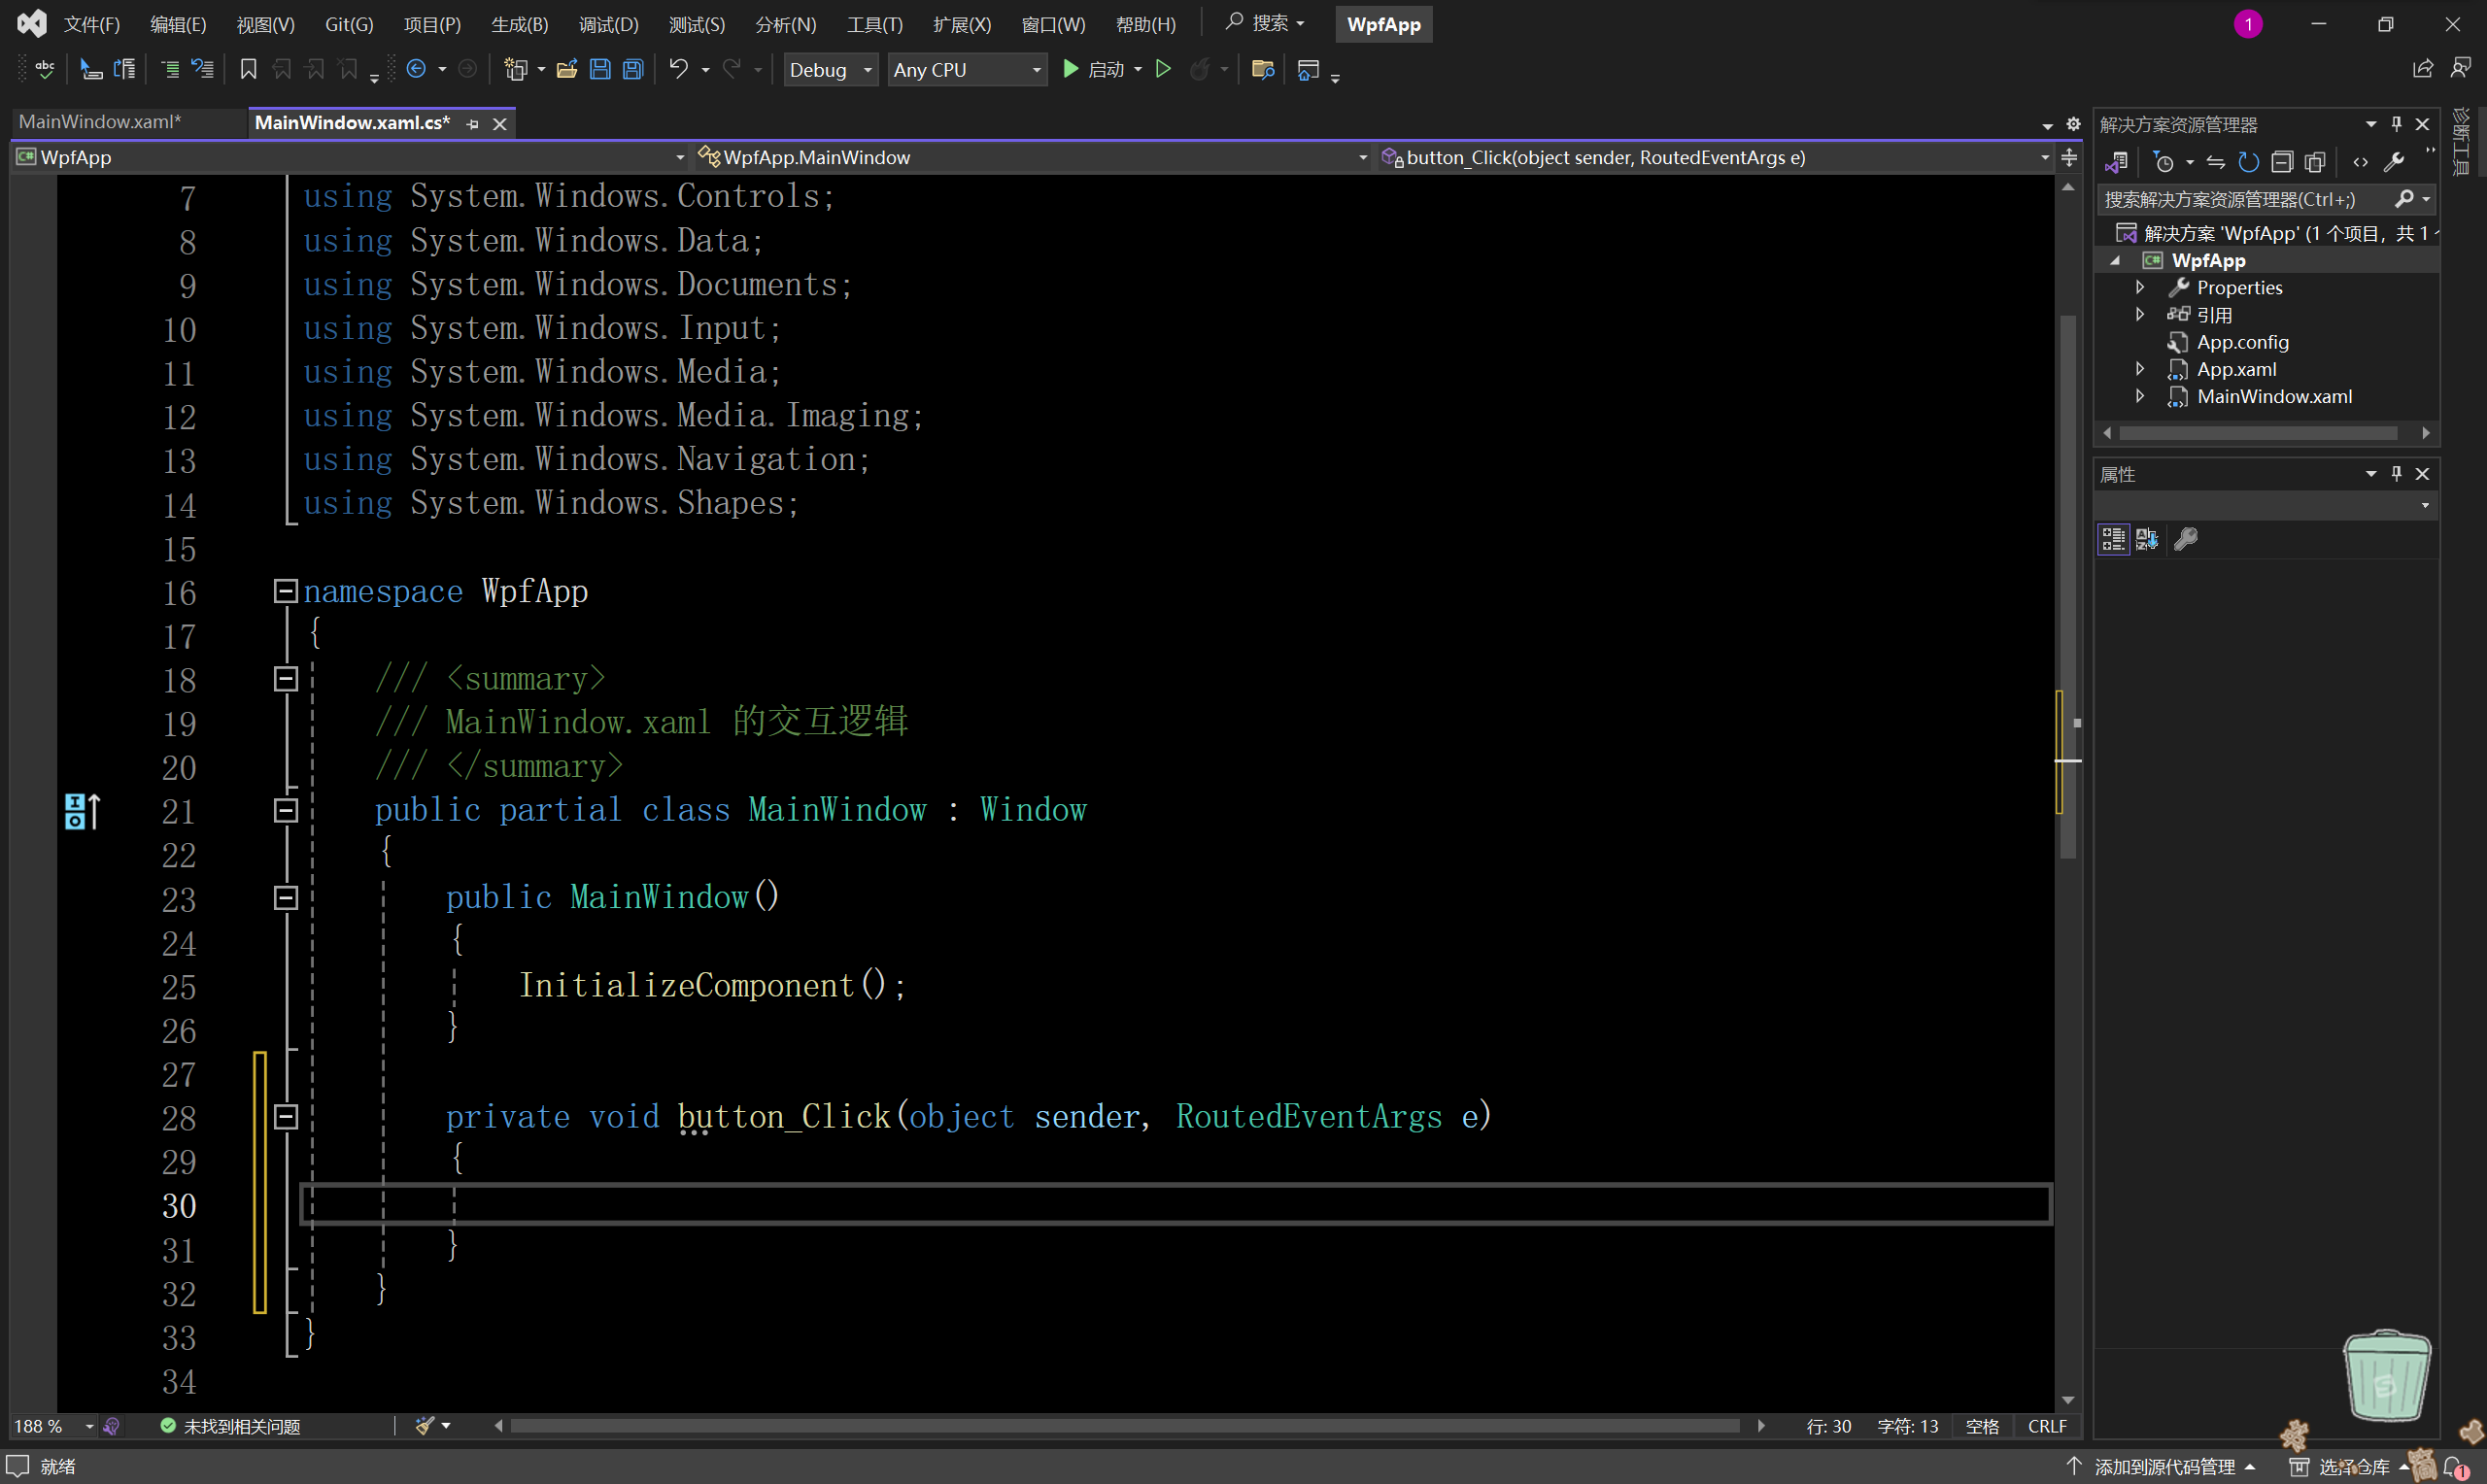Image resolution: width=2487 pixels, height=1484 pixels.
Task: Open the 视图(V) menu
Action: [265, 24]
